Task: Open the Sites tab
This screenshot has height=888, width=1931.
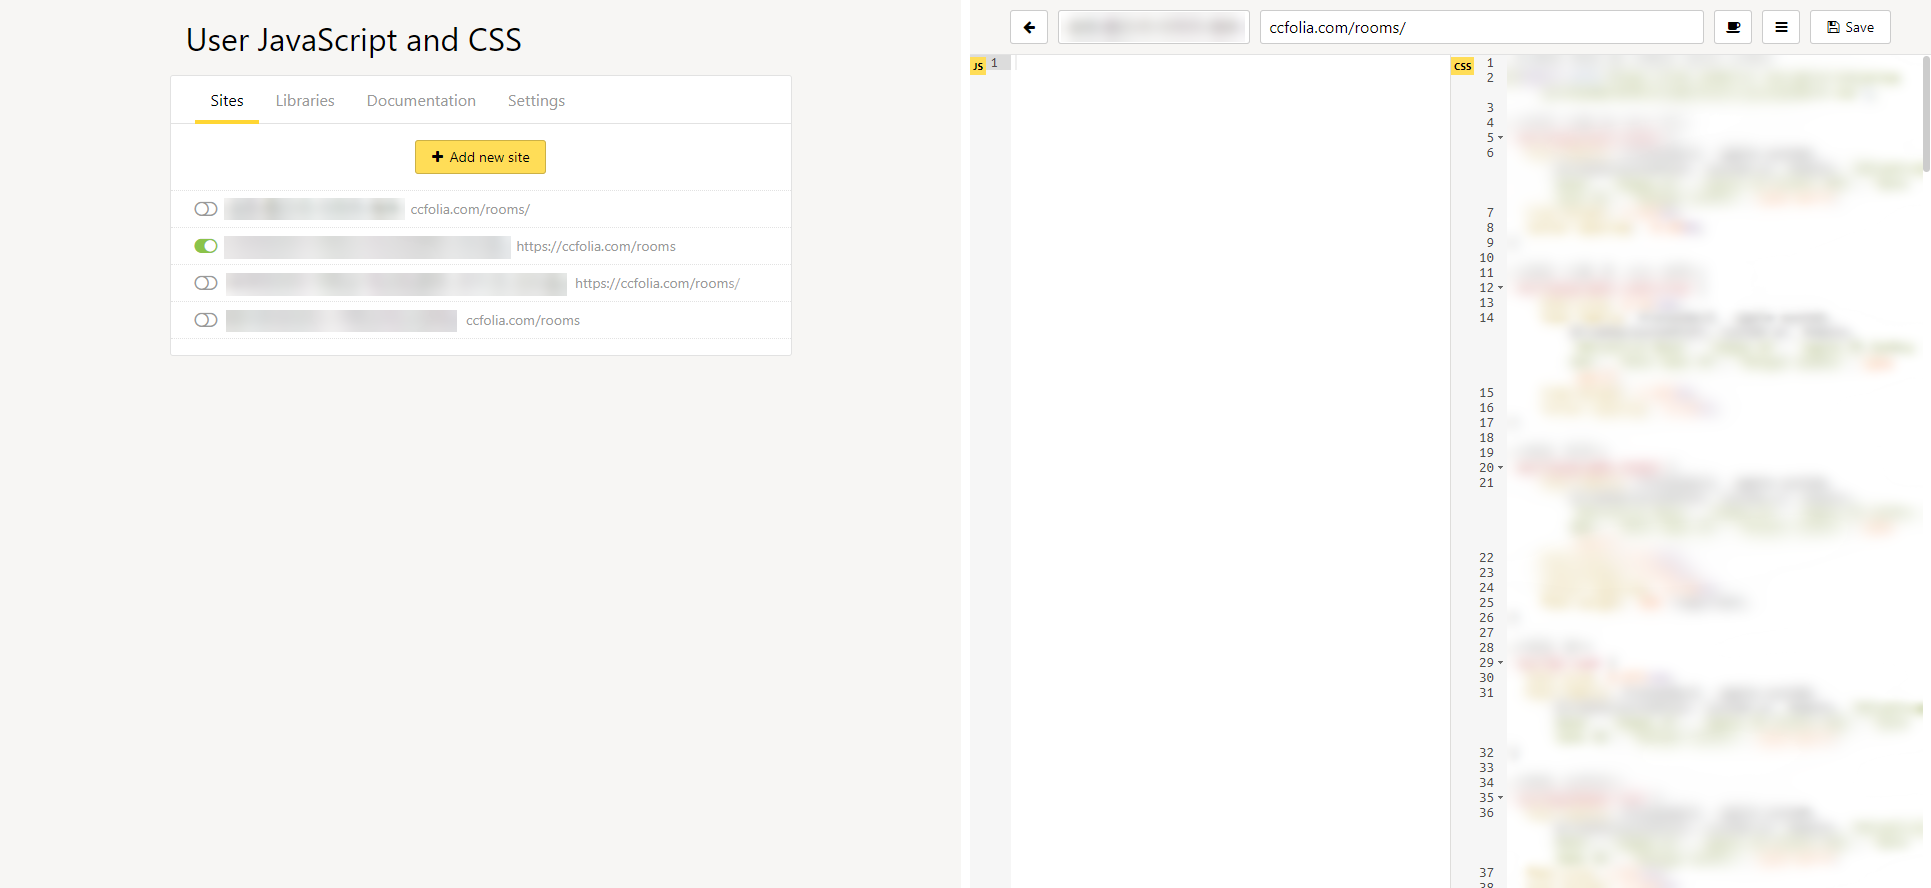Action: point(227,101)
